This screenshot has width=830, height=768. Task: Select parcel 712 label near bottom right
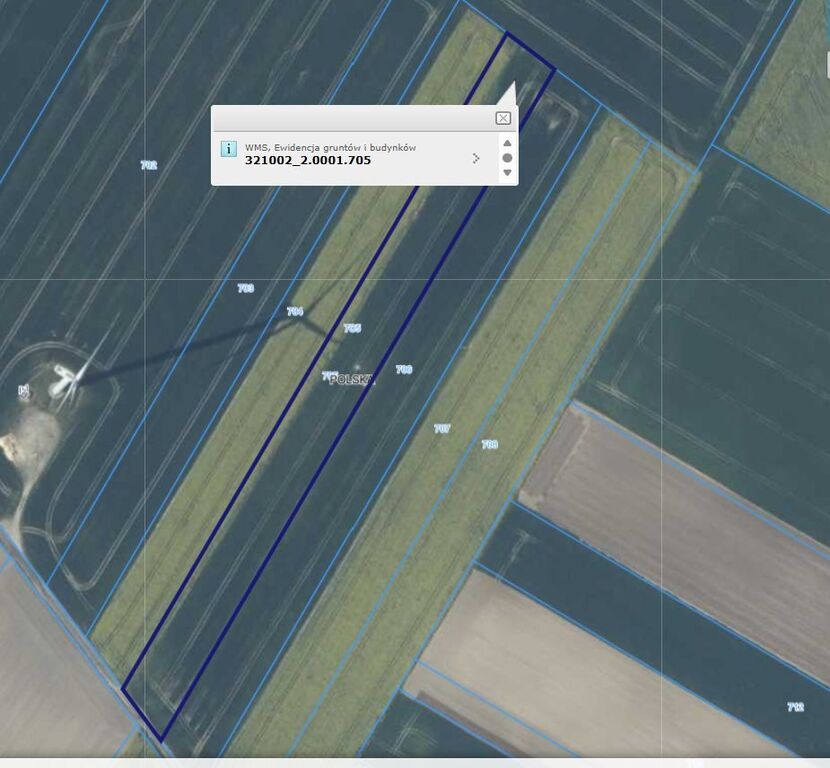(795, 707)
